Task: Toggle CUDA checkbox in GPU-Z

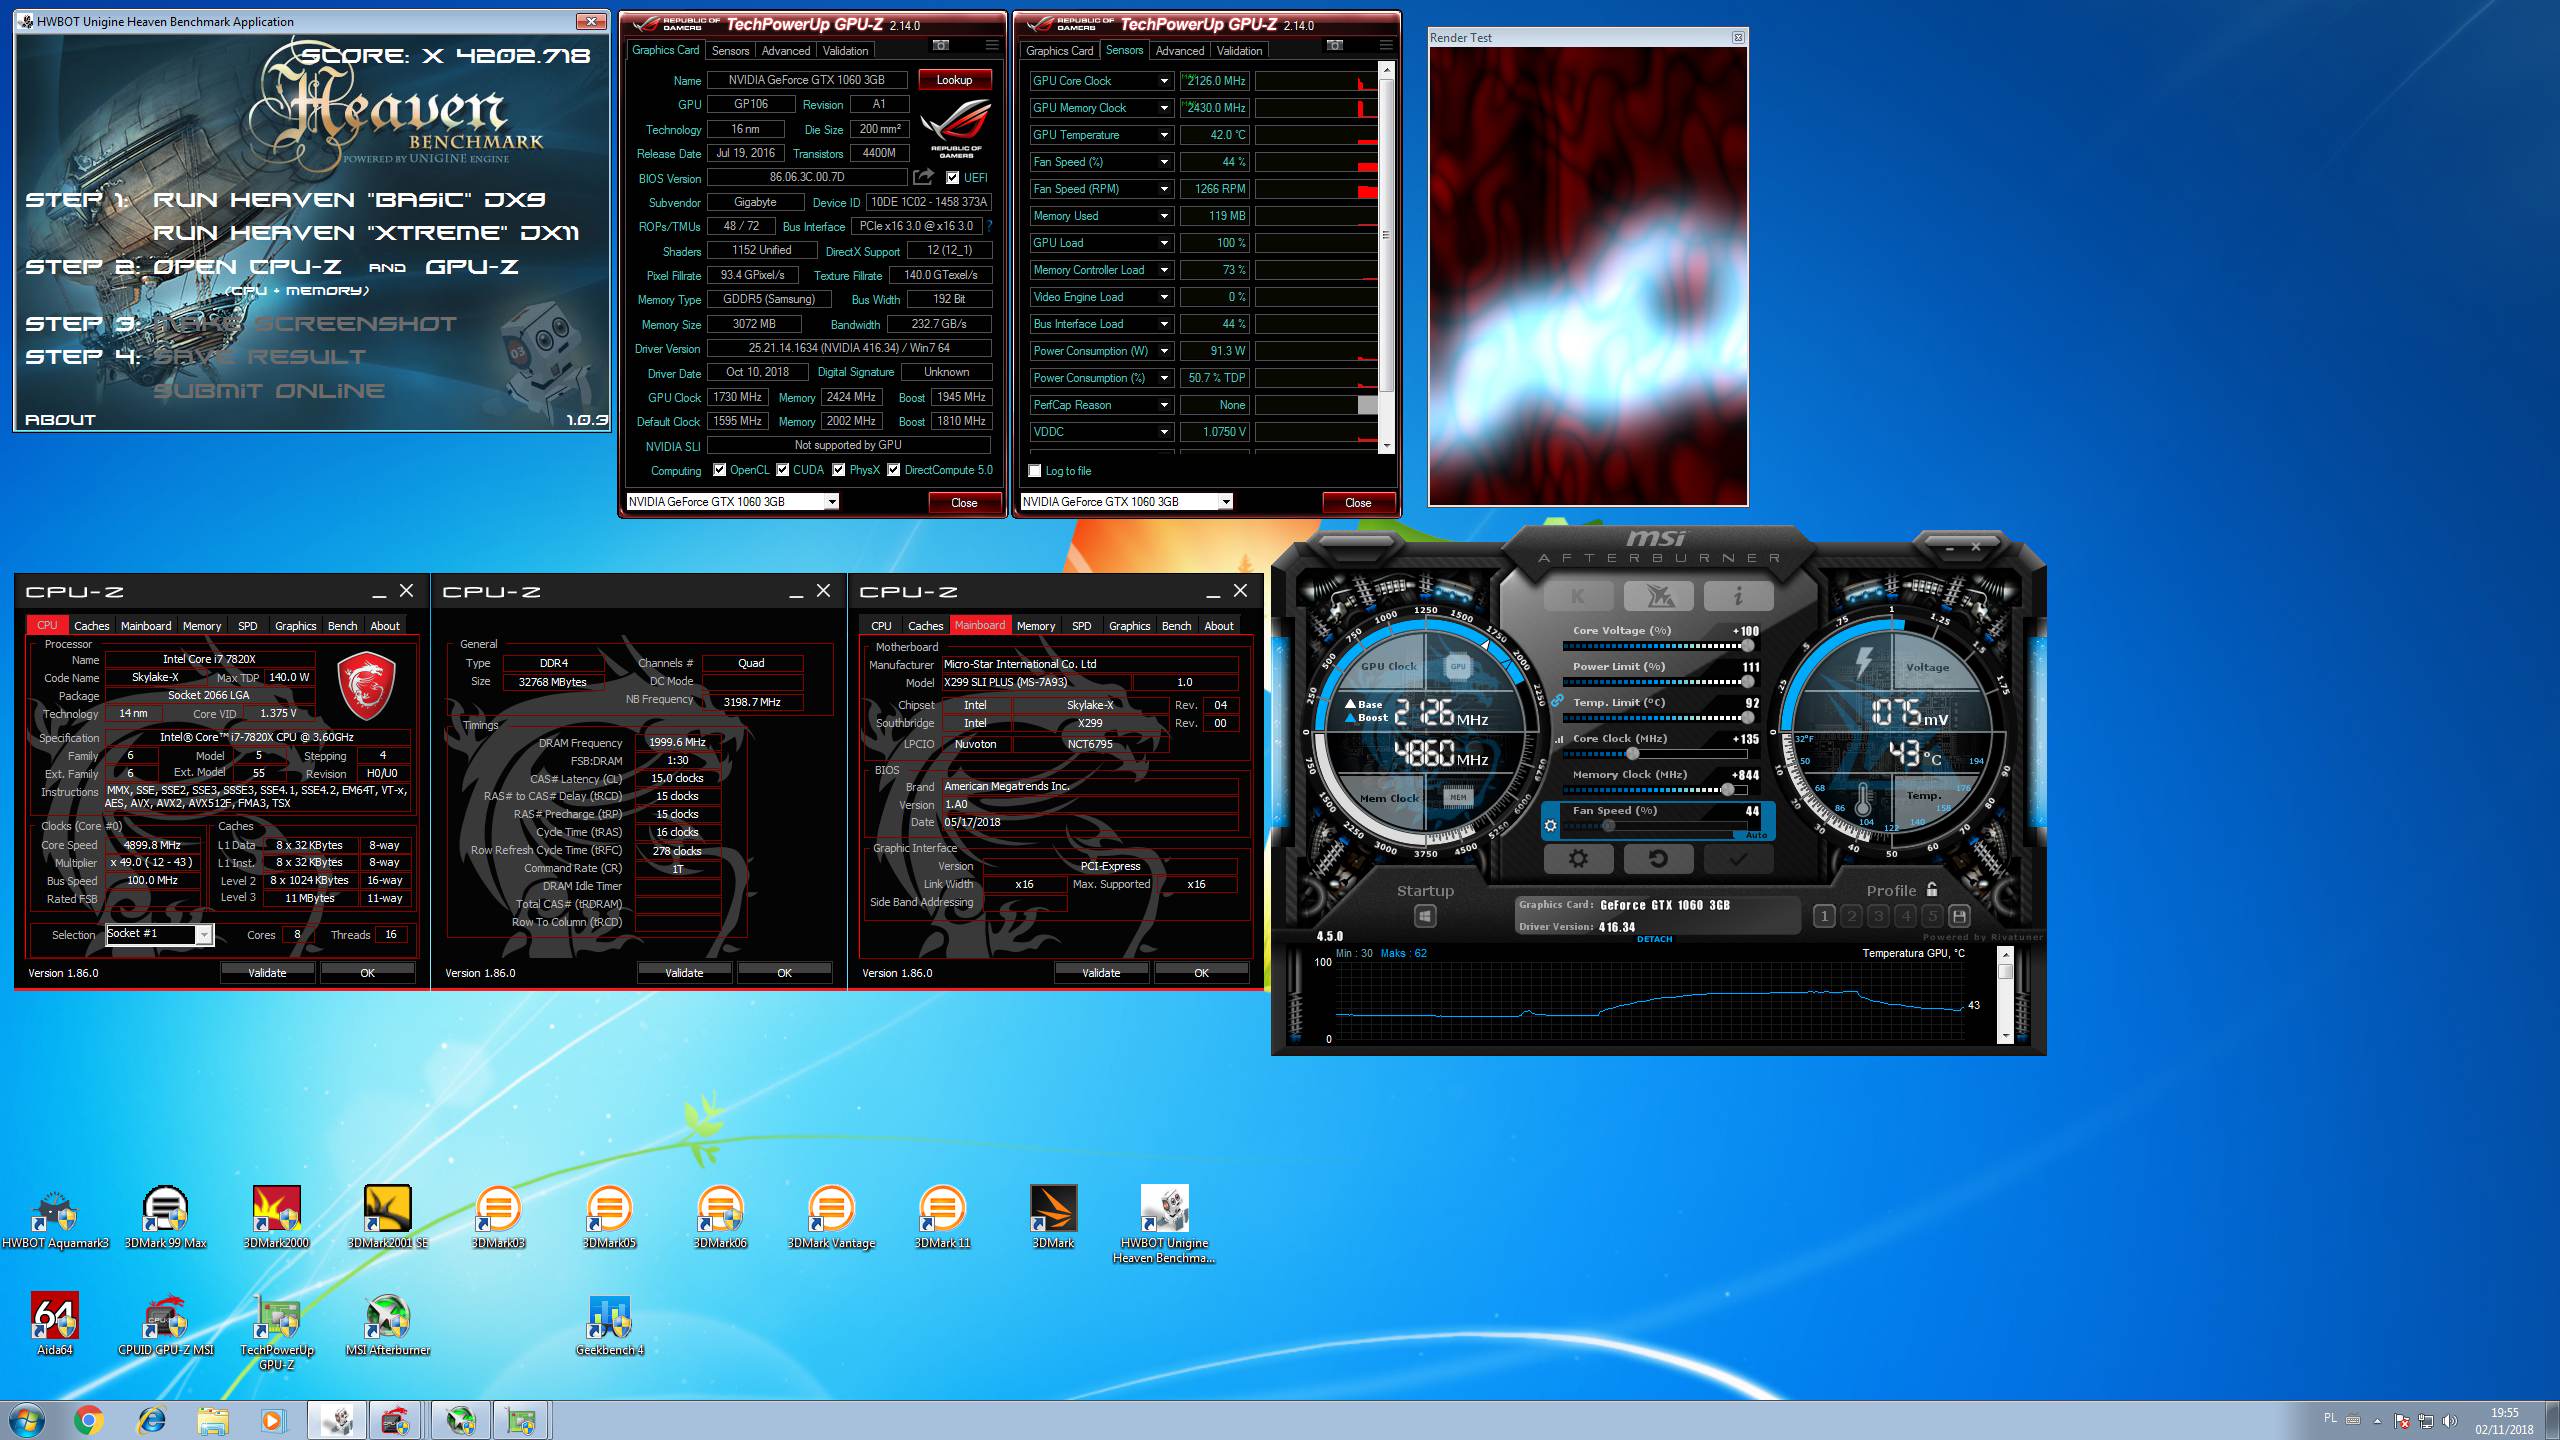Action: point(782,470)
